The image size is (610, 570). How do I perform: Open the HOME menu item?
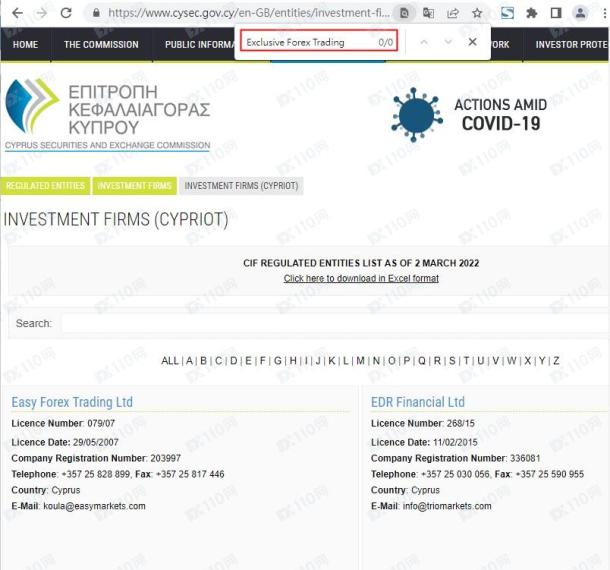25,44
